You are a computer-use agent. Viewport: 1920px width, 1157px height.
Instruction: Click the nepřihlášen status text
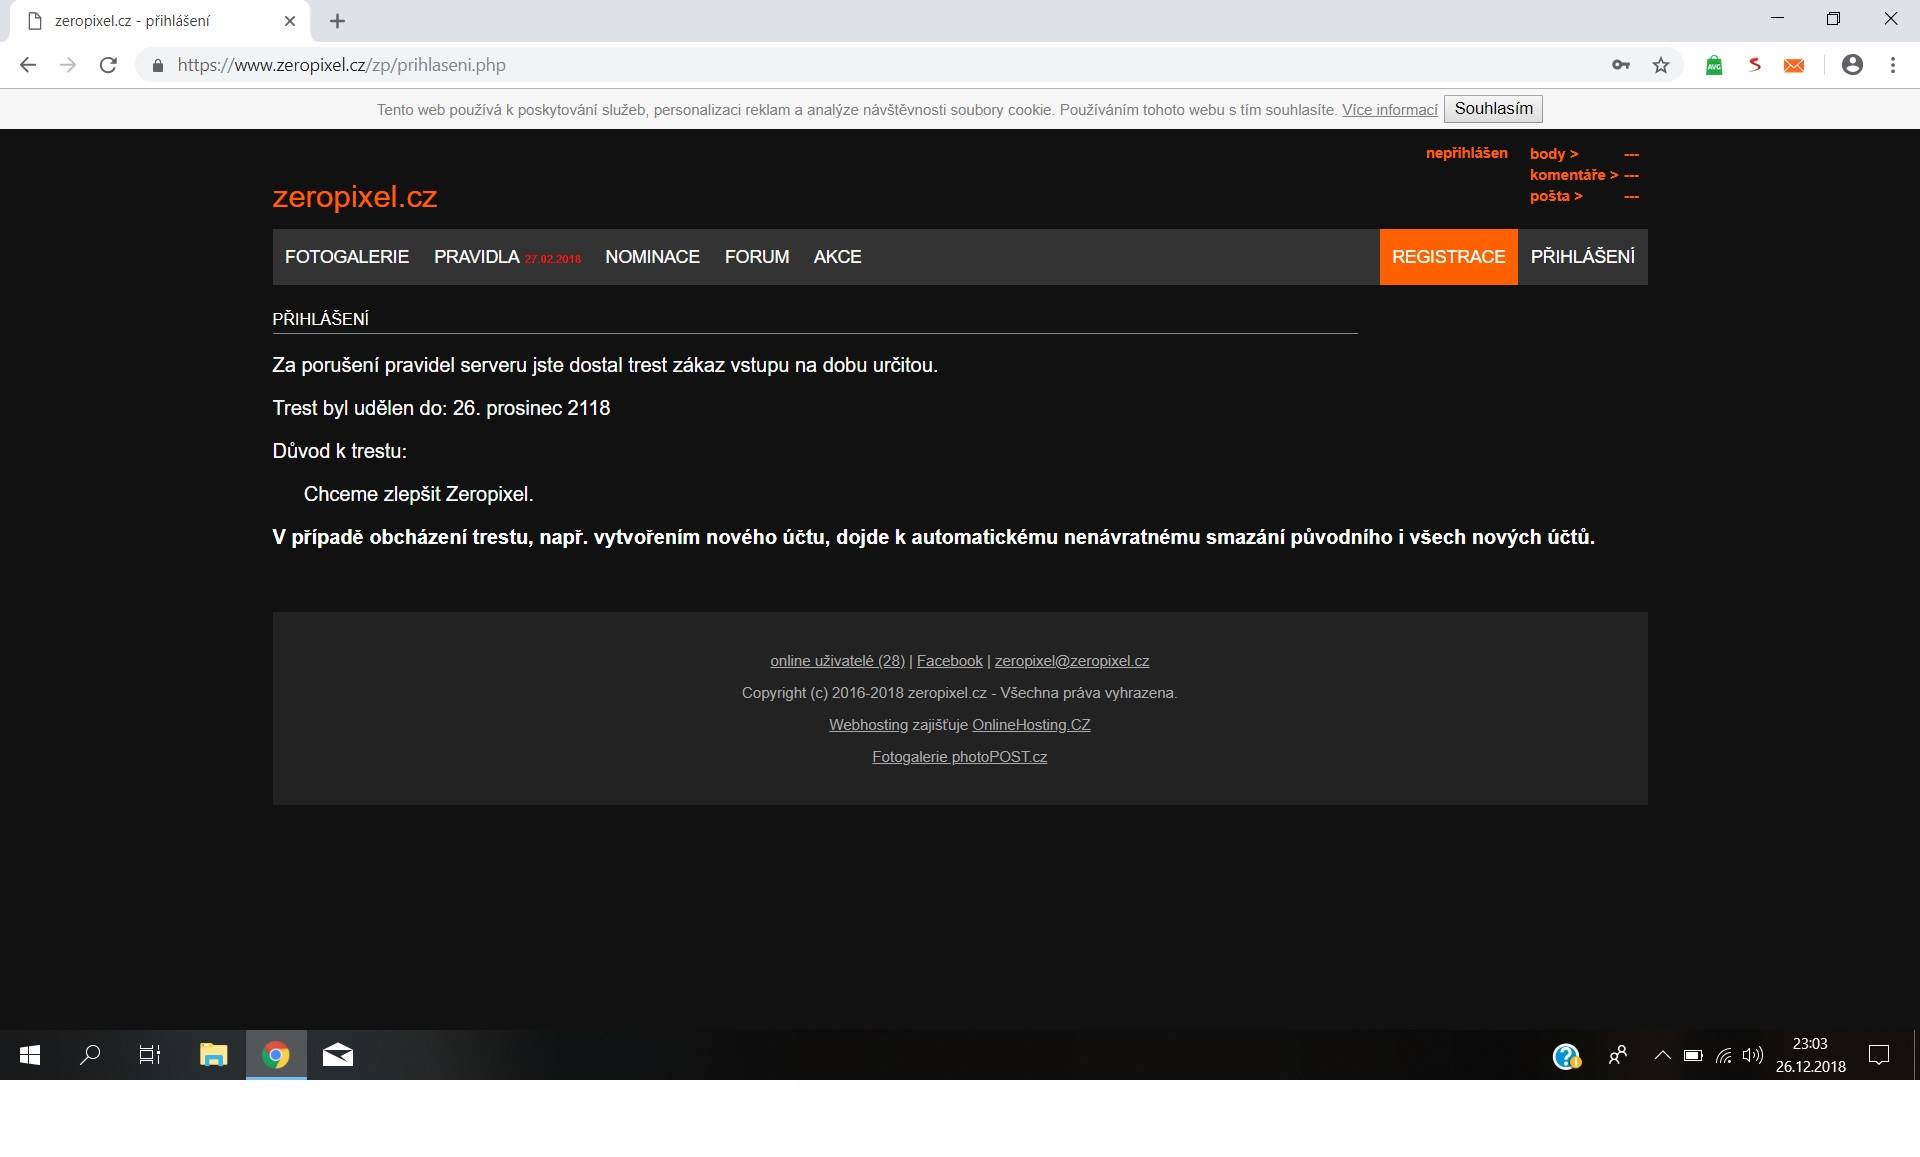coord(1466,153)
